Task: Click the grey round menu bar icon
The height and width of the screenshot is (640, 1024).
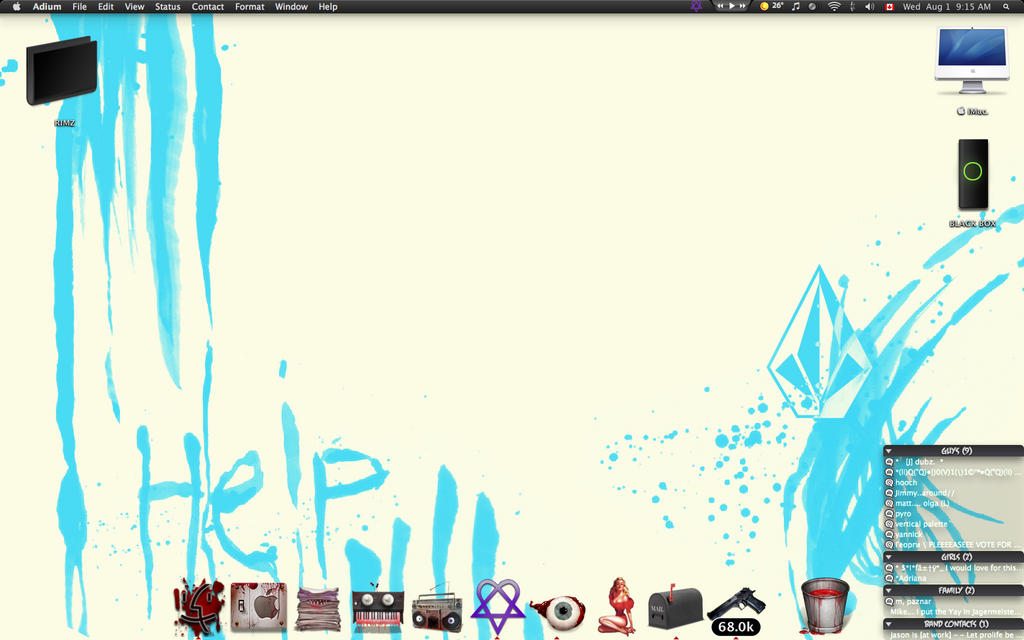Action: point(812,7)
